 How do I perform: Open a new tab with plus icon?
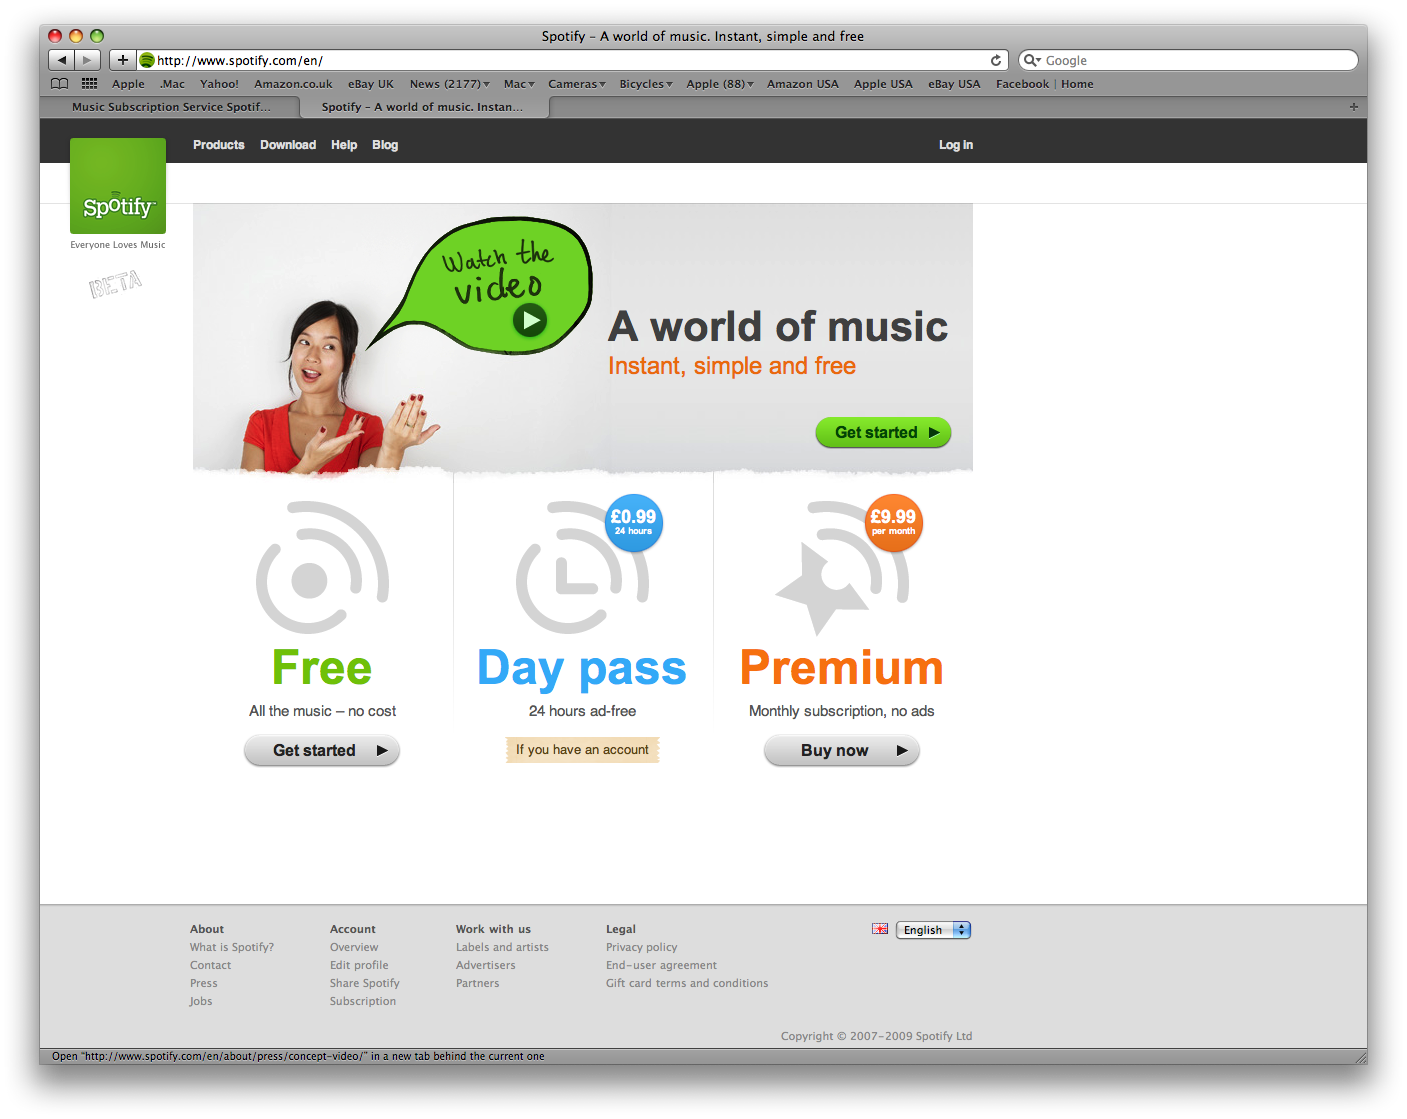[1354, 107]
